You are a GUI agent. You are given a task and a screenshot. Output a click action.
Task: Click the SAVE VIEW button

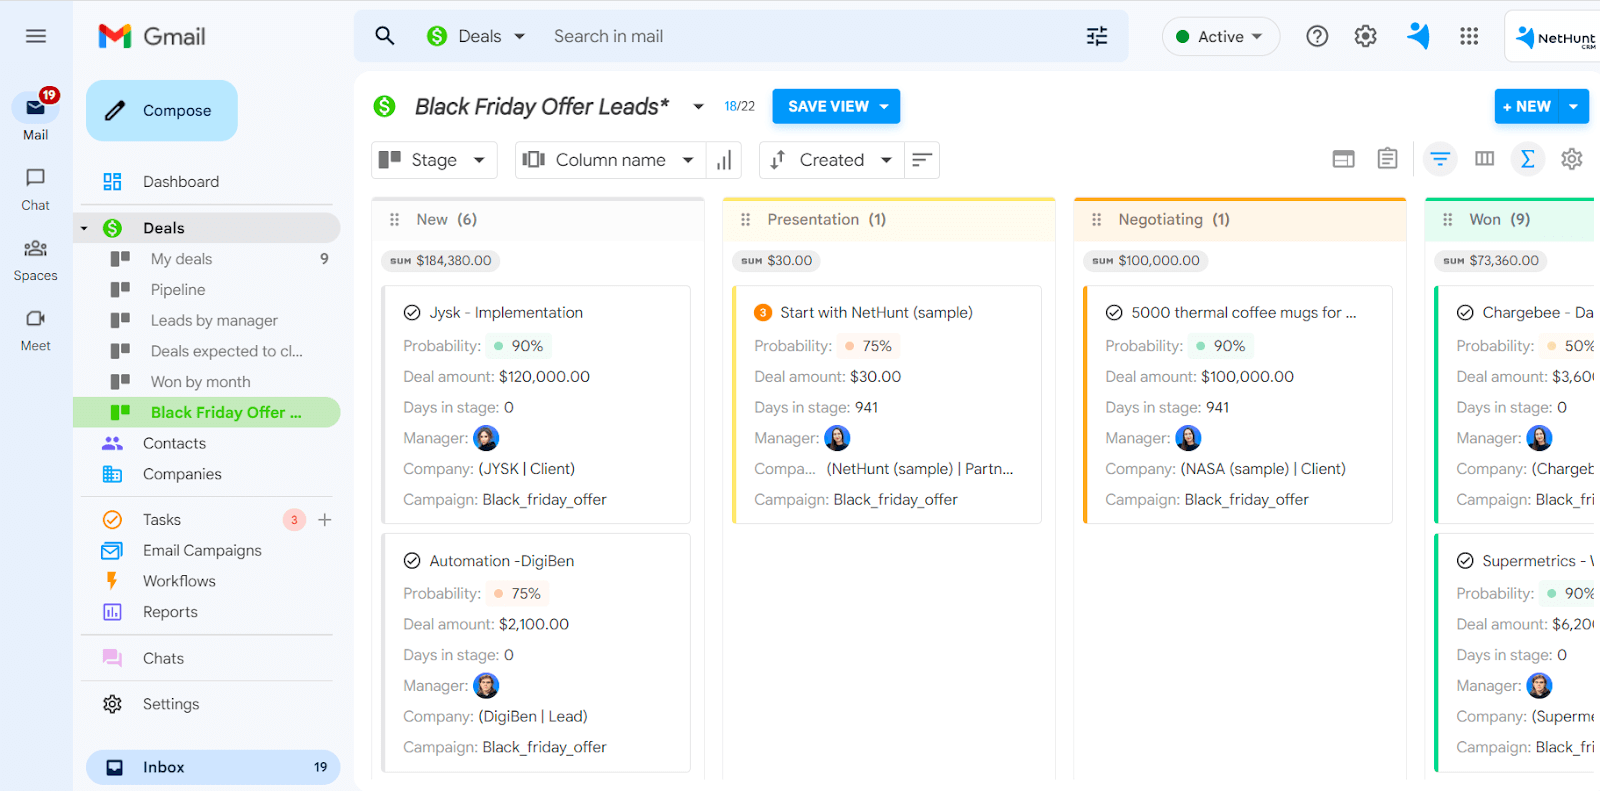tap(828, 106)
